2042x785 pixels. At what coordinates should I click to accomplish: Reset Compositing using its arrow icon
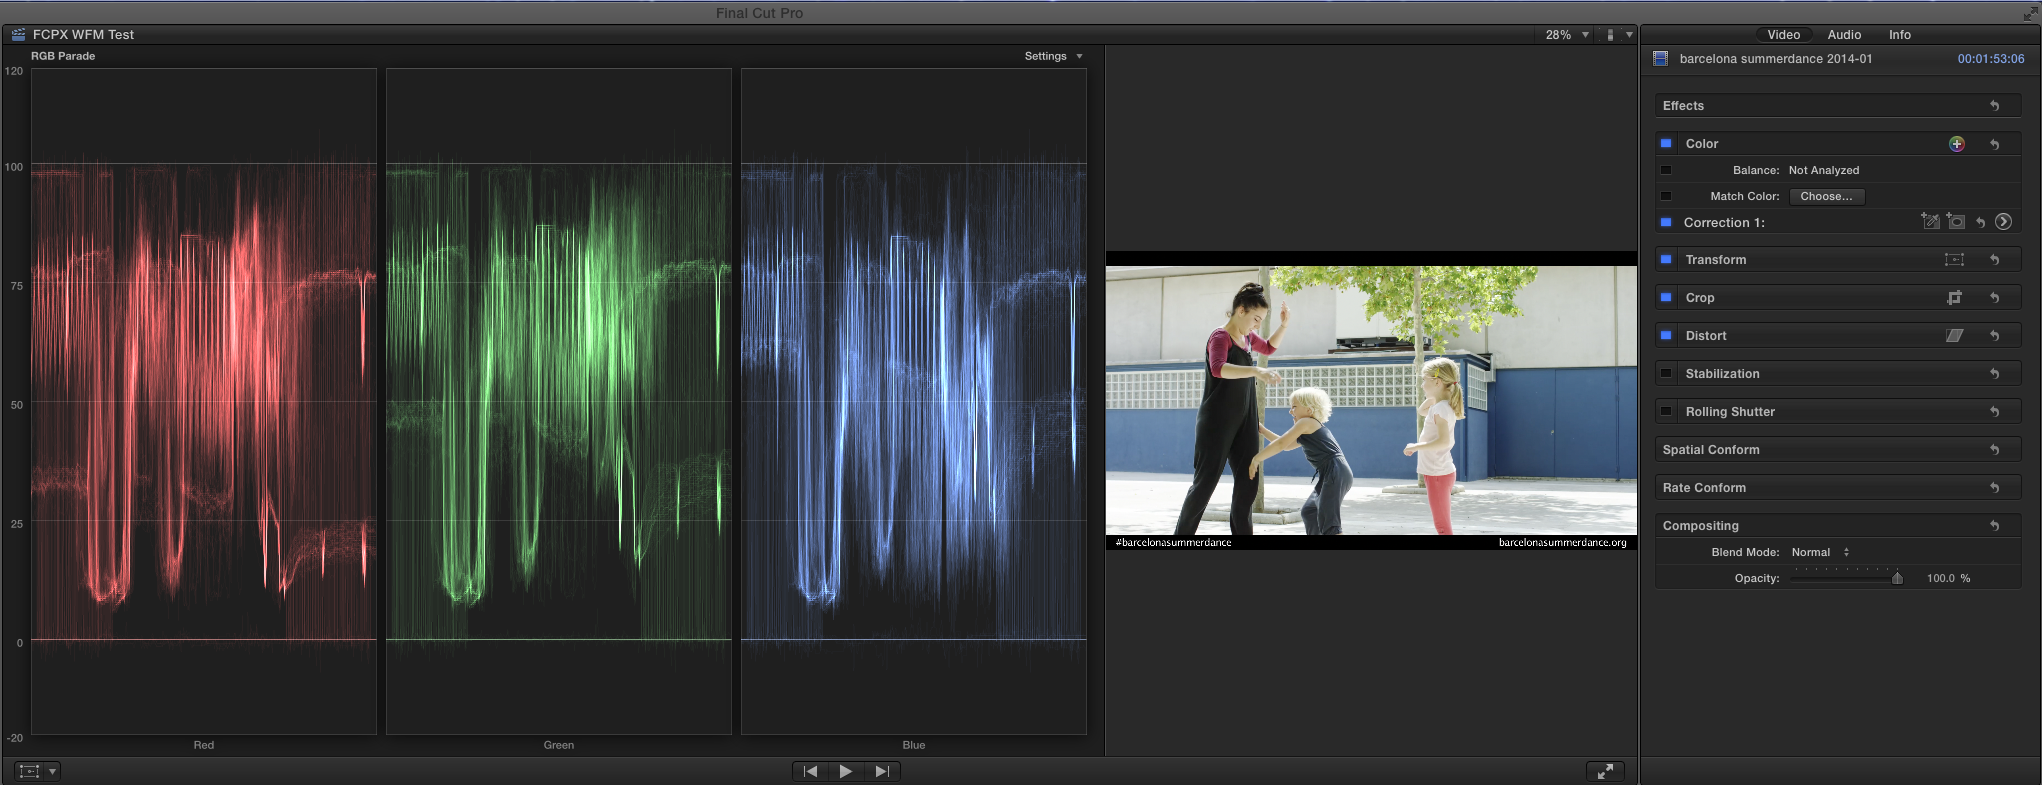click(x=1995, y=526)
